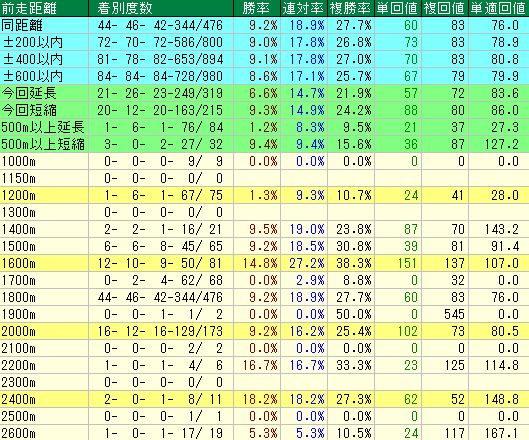Select the 同距離 row label
Screen dimensions: 529x440
click(x=22, y=25)
